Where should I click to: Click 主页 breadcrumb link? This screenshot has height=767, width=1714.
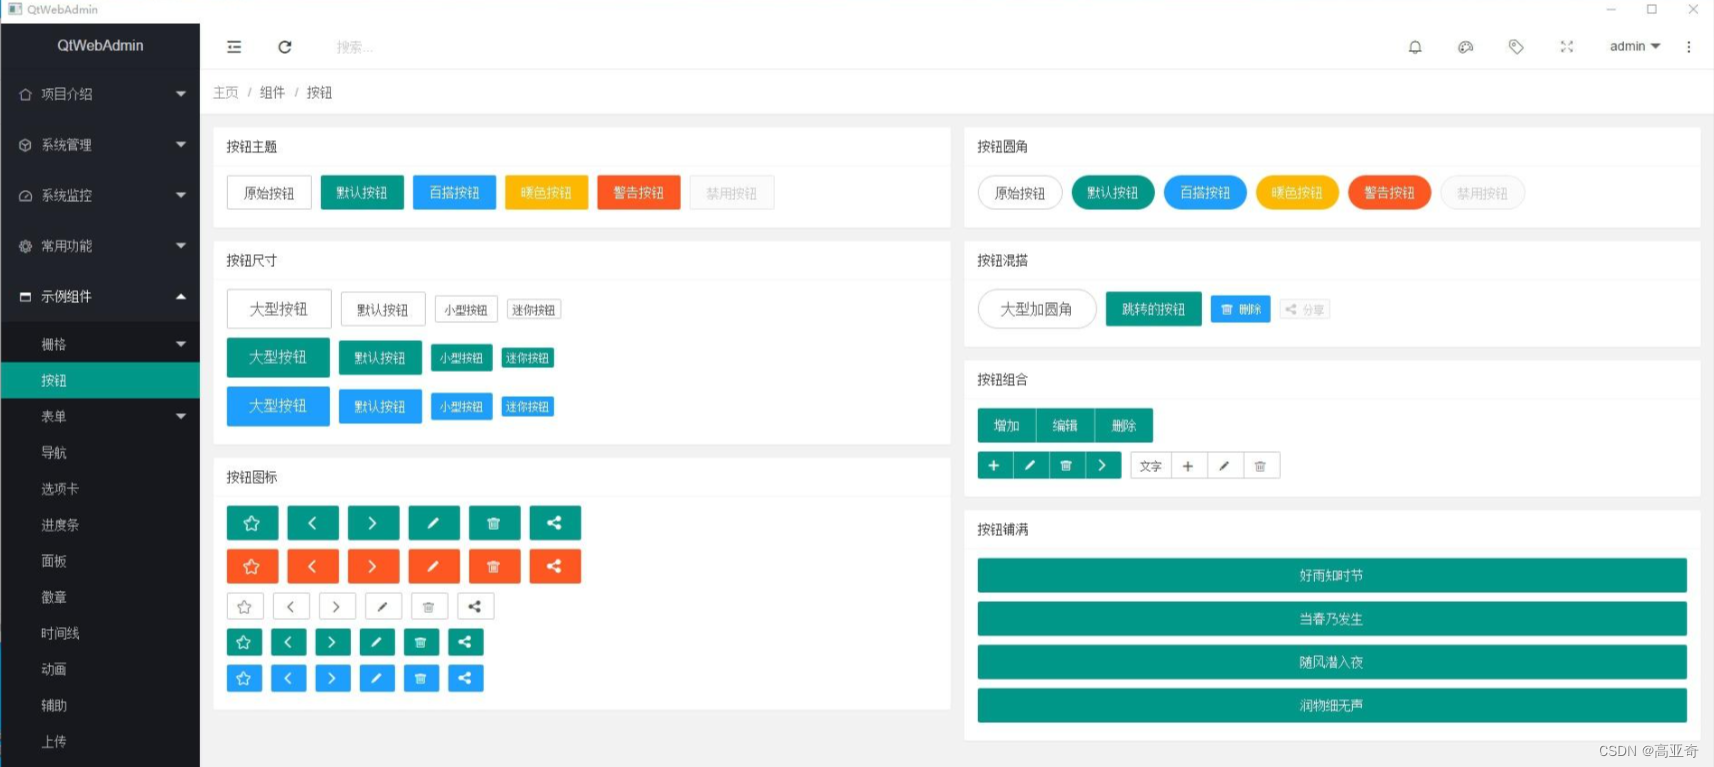[x=226, y=92]
